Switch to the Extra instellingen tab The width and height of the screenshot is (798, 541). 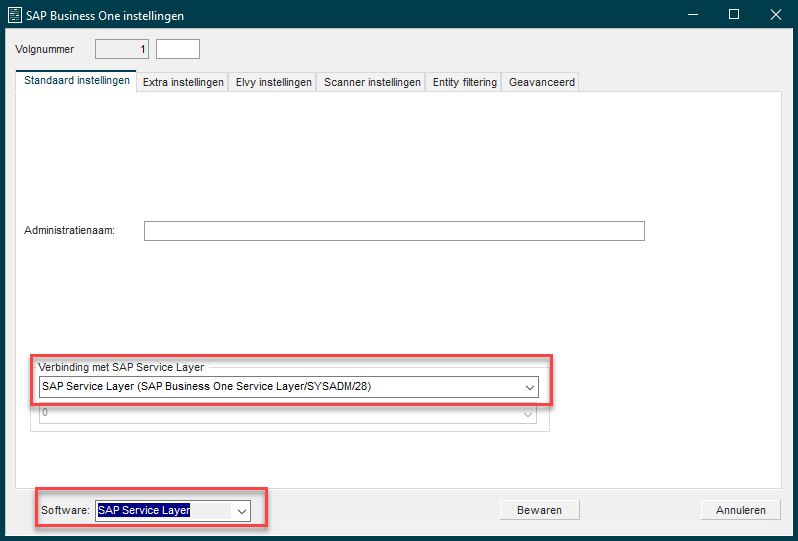tap(183, 82)
